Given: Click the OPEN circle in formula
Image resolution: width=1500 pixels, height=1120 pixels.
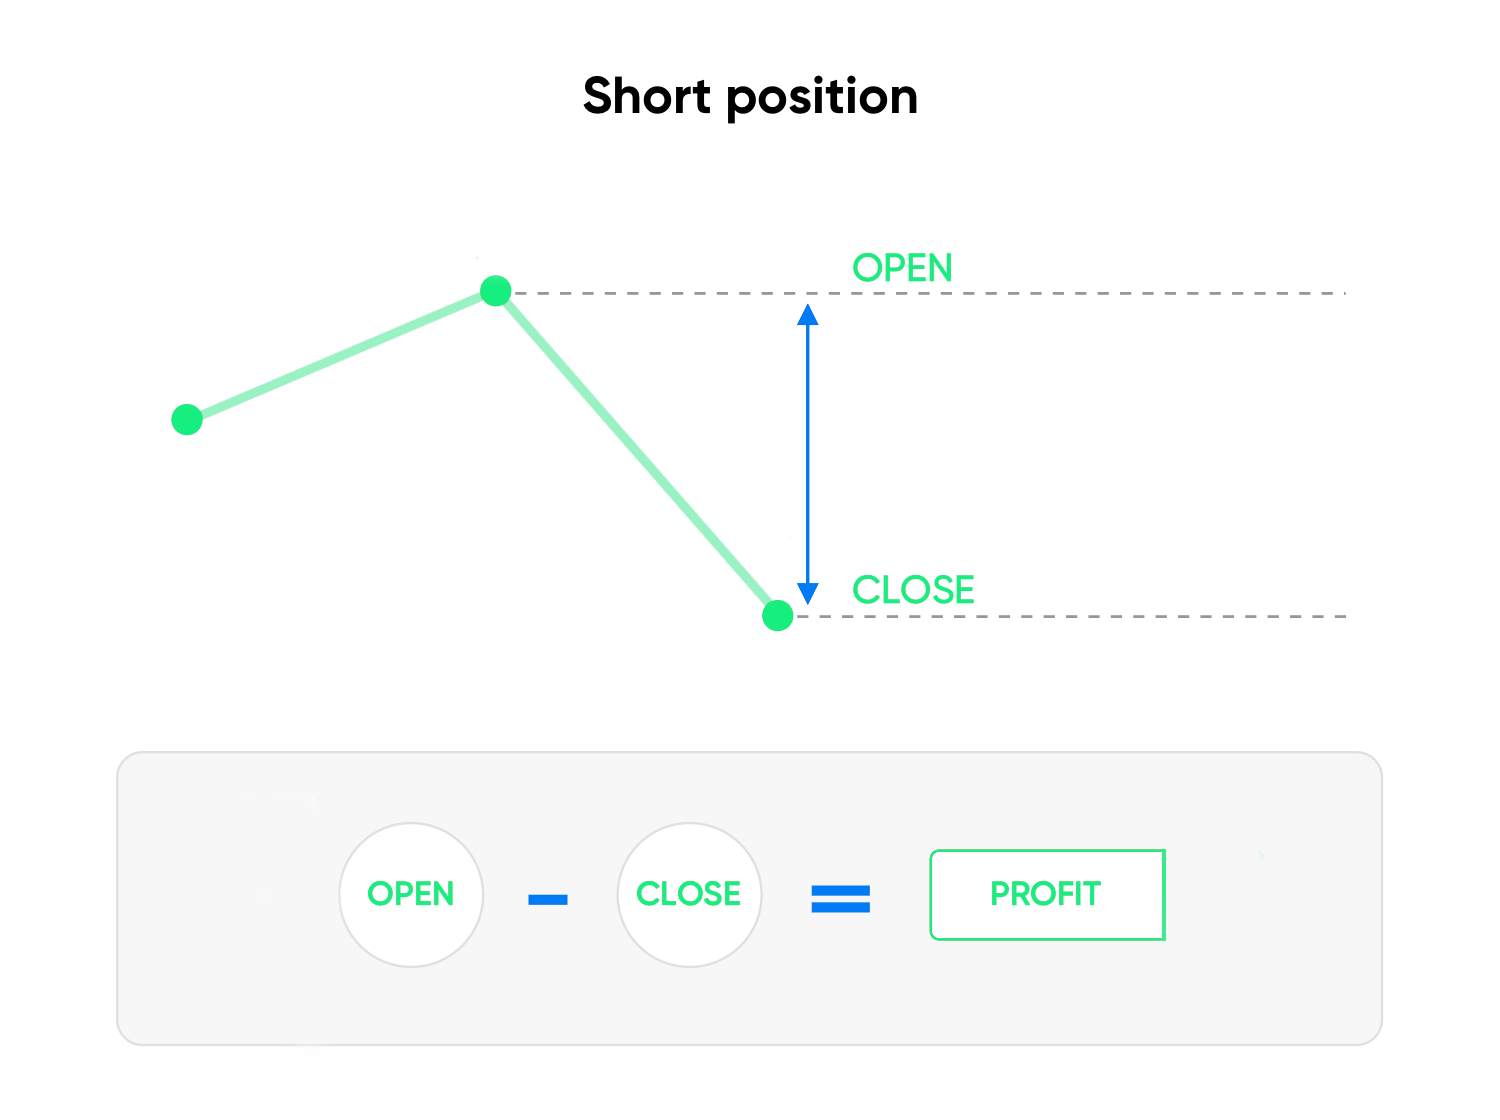Looking at the screenshot, I should point(411,894).
